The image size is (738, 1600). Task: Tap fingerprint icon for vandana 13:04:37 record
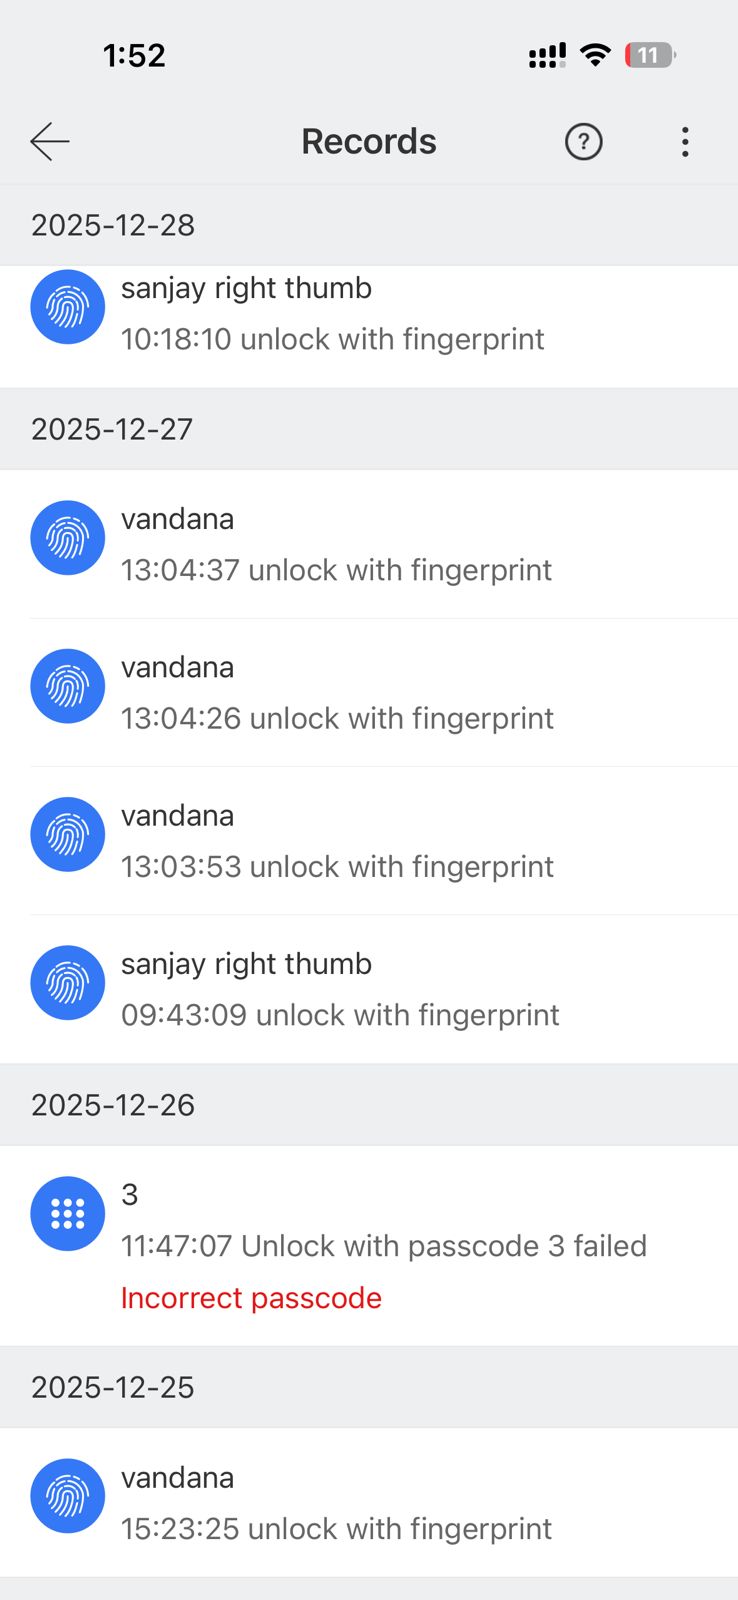point(67,538)
